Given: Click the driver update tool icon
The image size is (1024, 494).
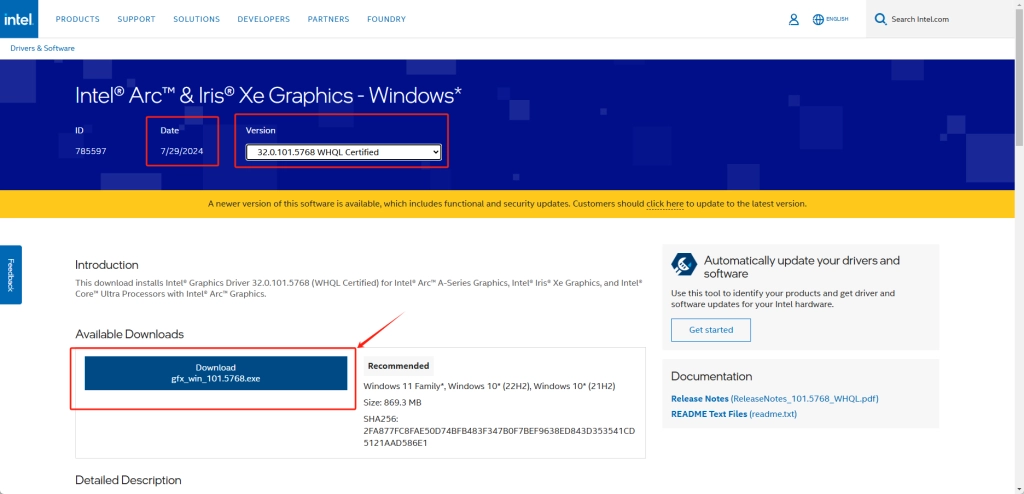Looking at the screenshot, I should (684, 264).
